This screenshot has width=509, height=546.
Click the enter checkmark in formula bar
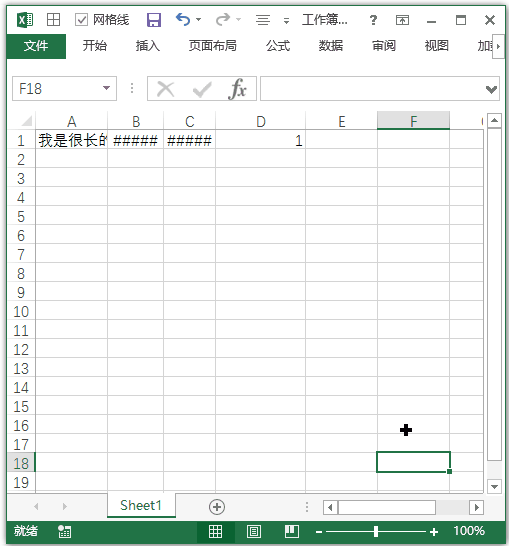coord(202,89)
